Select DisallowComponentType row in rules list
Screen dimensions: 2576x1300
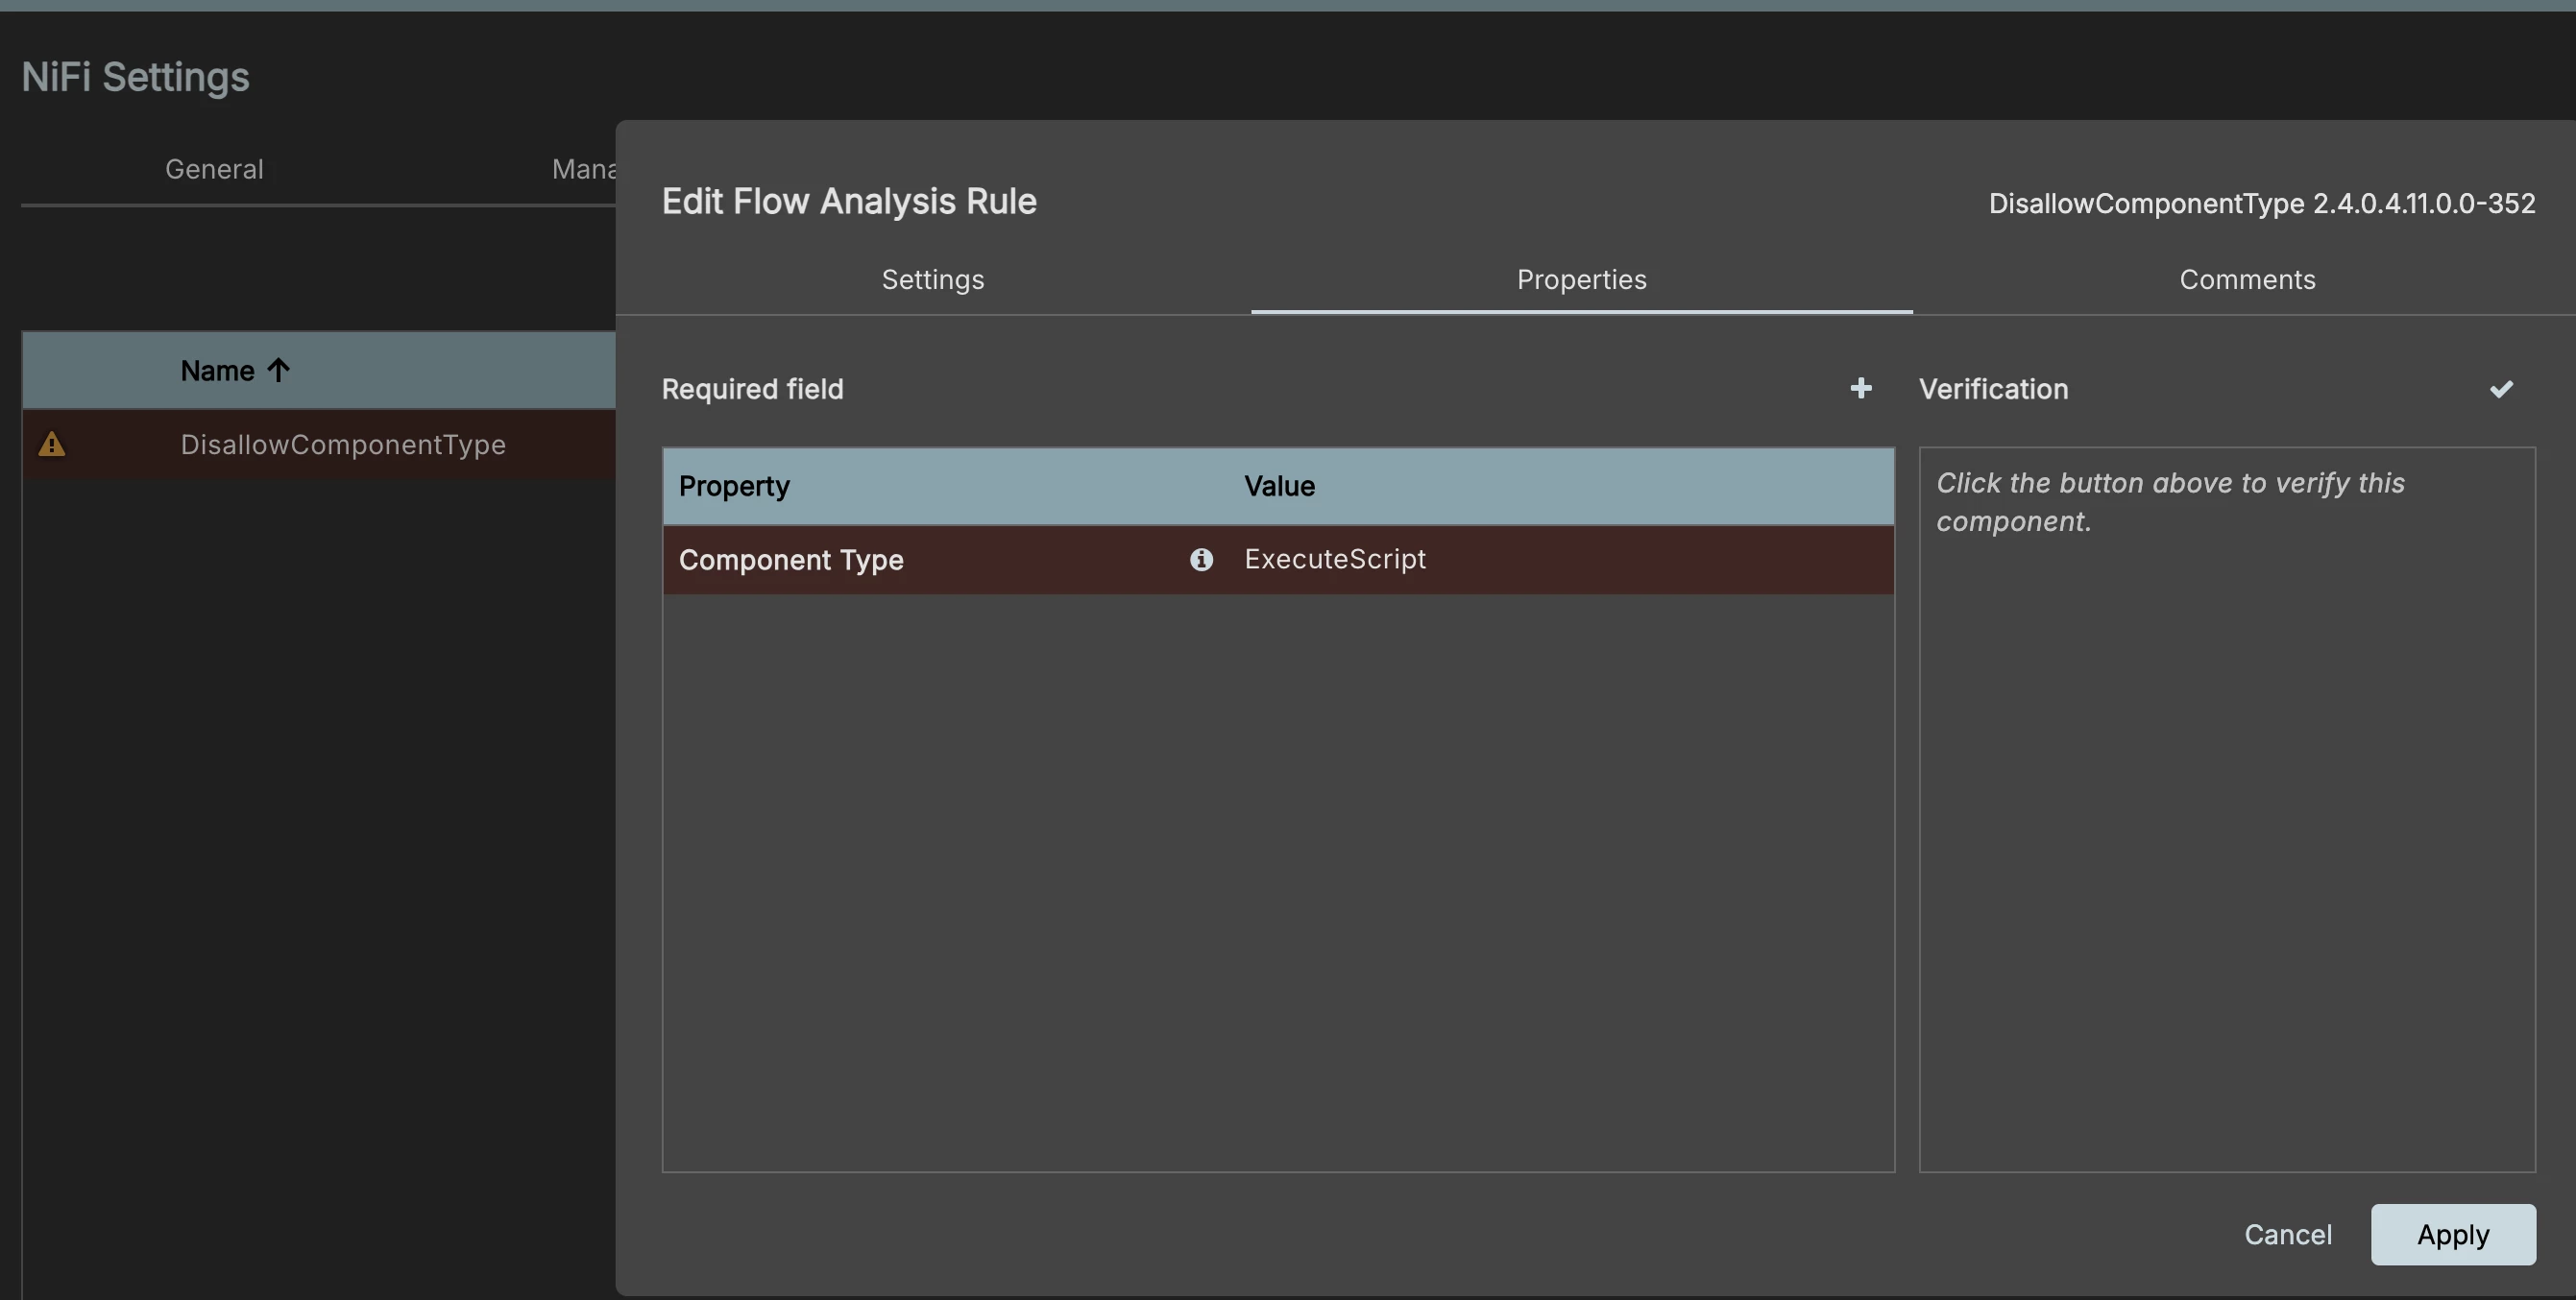[x=319, y=444]
